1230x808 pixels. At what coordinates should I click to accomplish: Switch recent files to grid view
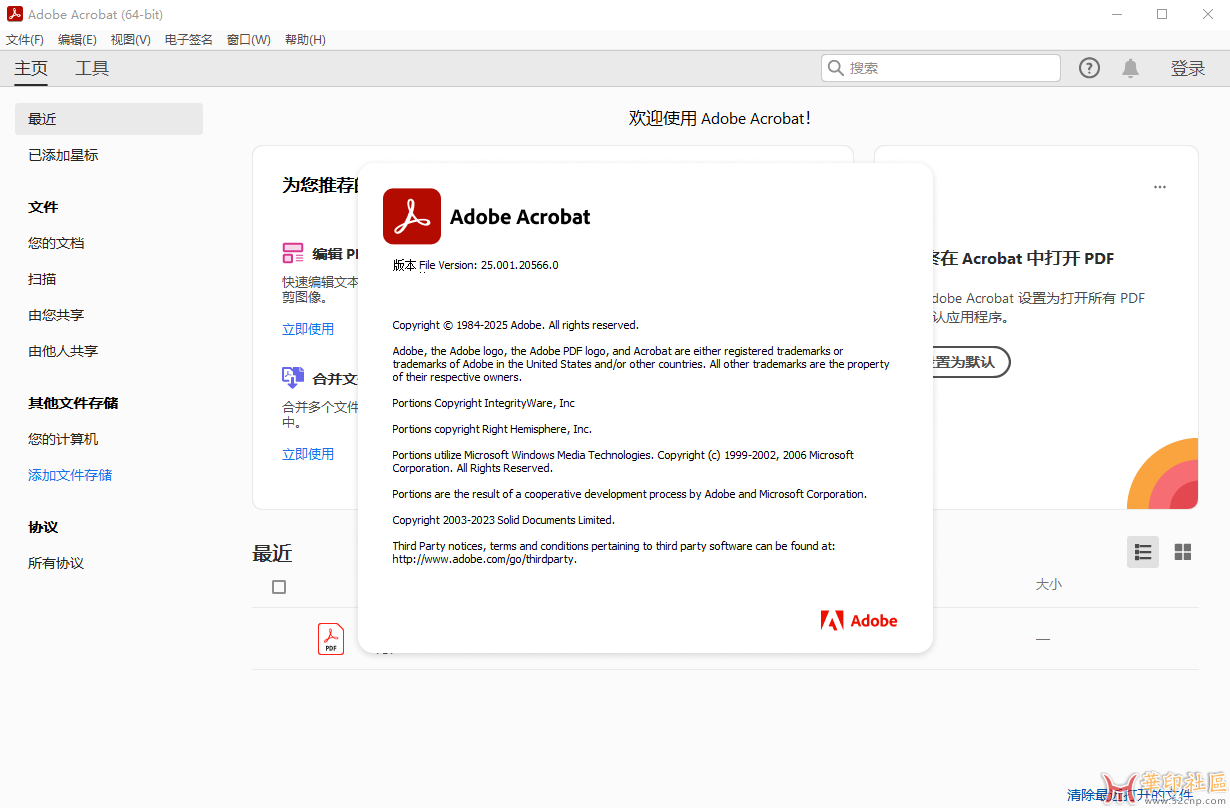point(1183,552)
